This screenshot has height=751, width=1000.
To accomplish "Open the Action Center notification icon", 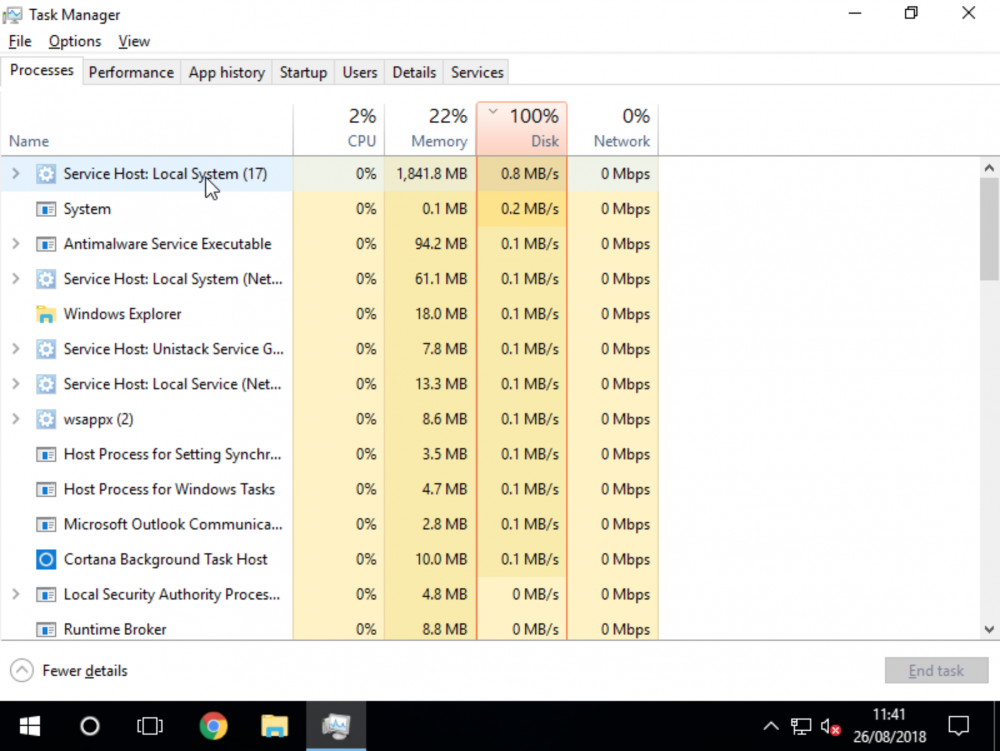I will pyautogui.click(x=959, y=726).
